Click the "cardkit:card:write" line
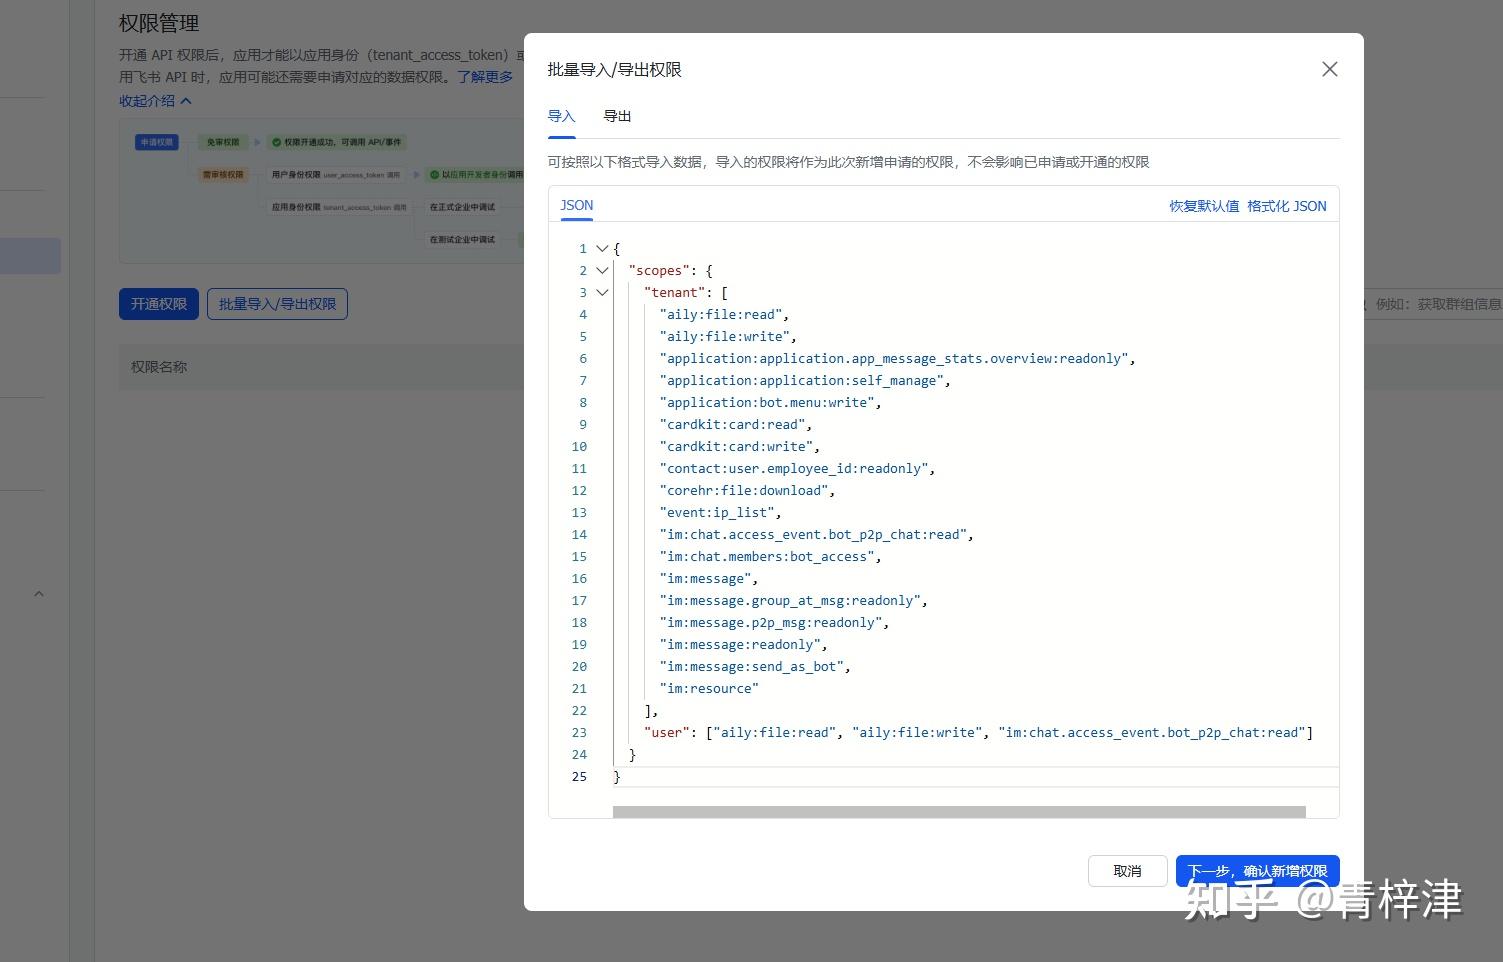The image size is (1503, 962). tap(739, 446)
